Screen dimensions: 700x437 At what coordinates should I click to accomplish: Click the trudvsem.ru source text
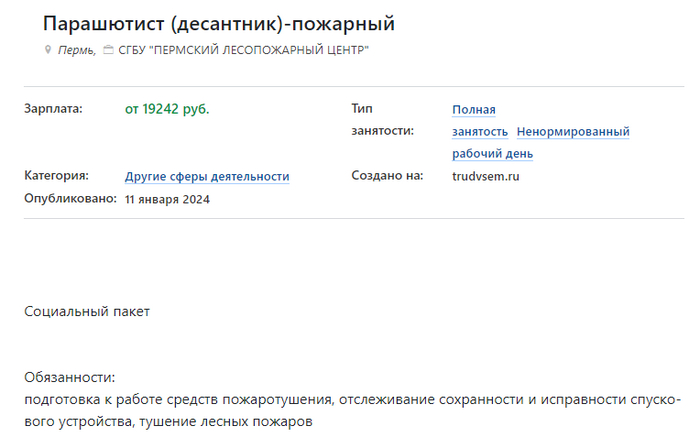tap(486, 176)
